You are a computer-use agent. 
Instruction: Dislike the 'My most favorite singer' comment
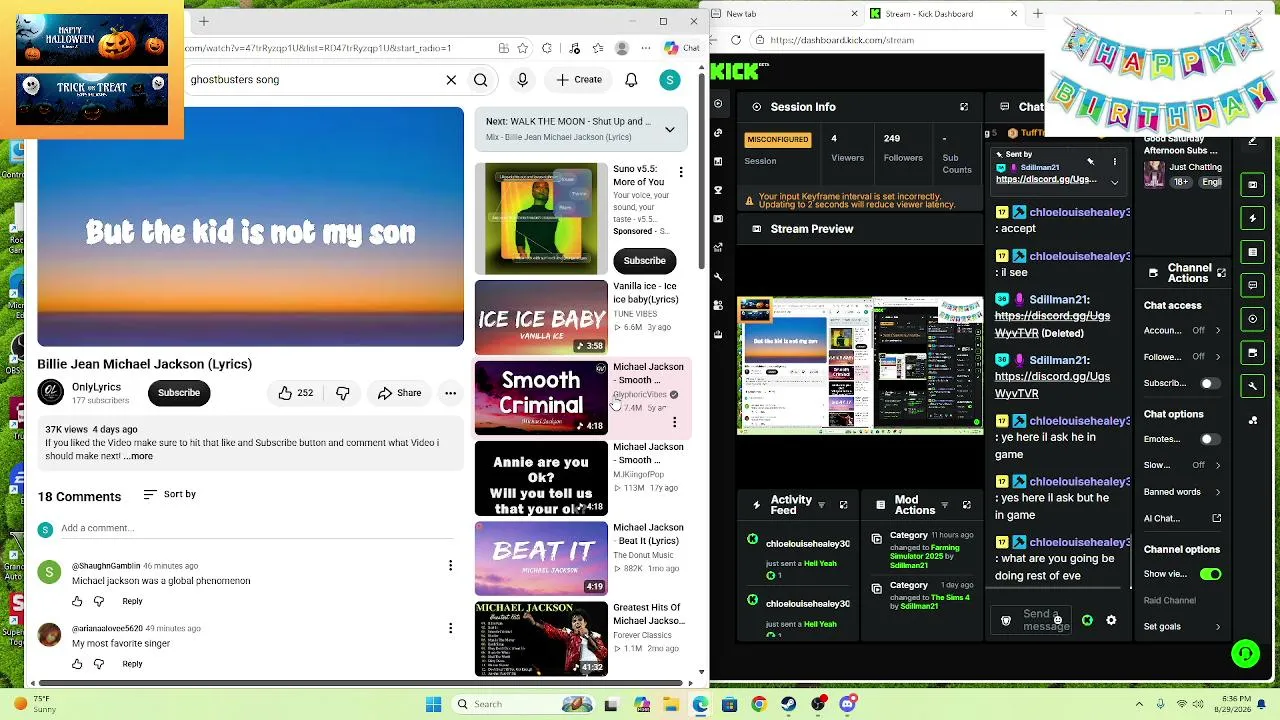coord(98,664)
